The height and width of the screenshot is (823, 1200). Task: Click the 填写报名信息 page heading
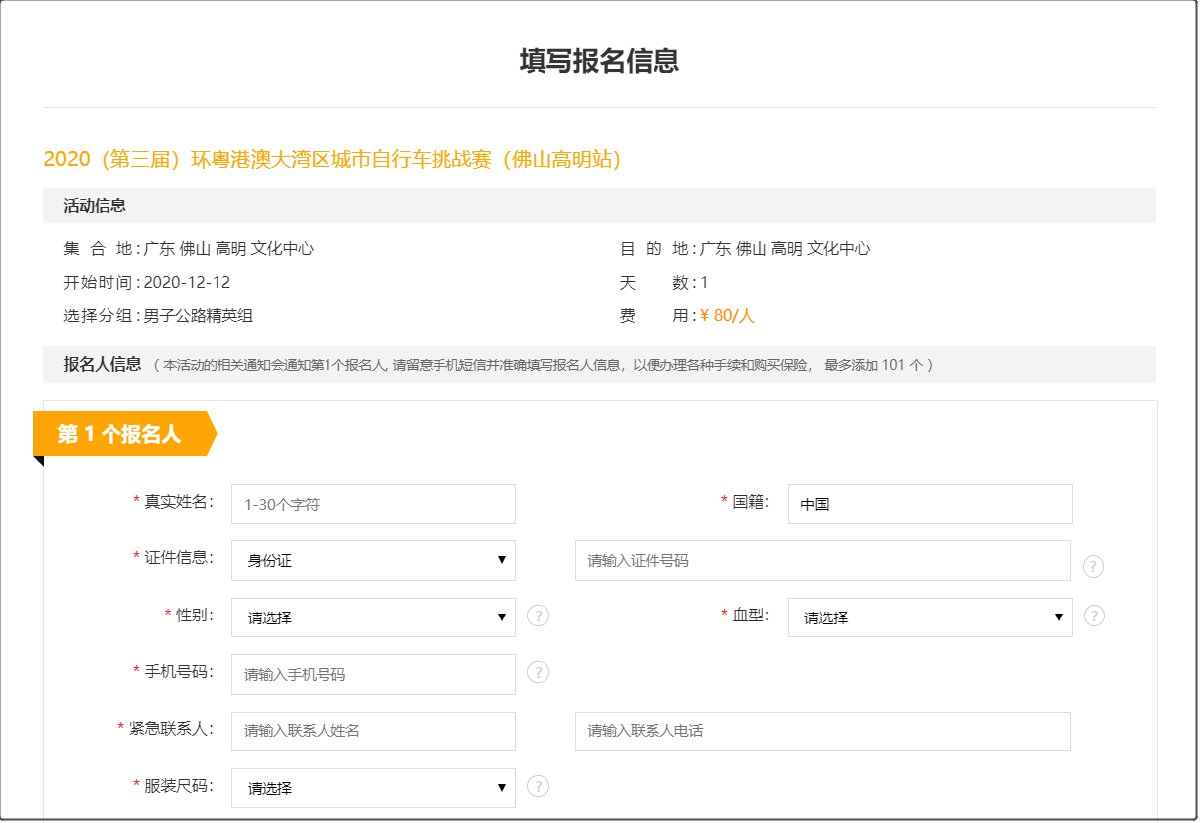(599, 61)
